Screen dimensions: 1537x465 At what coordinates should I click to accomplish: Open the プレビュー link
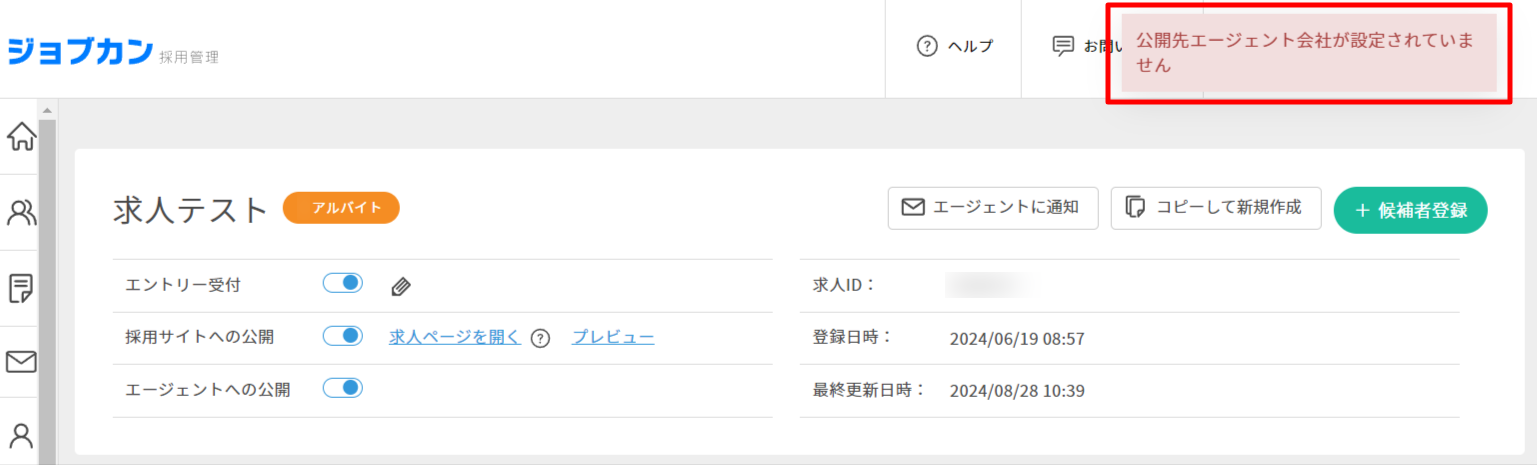pyautogui.click(x=613, y=337)
